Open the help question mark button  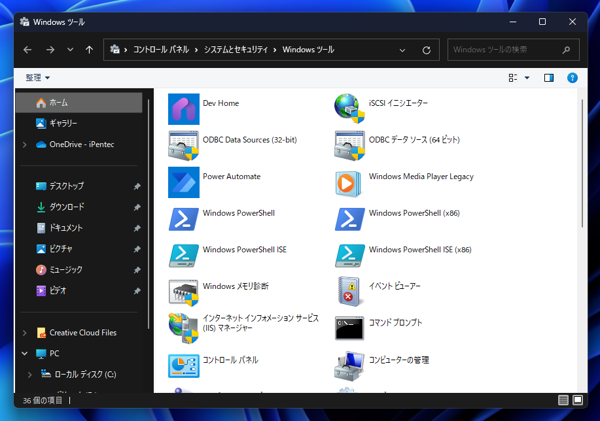pos(572,78)
